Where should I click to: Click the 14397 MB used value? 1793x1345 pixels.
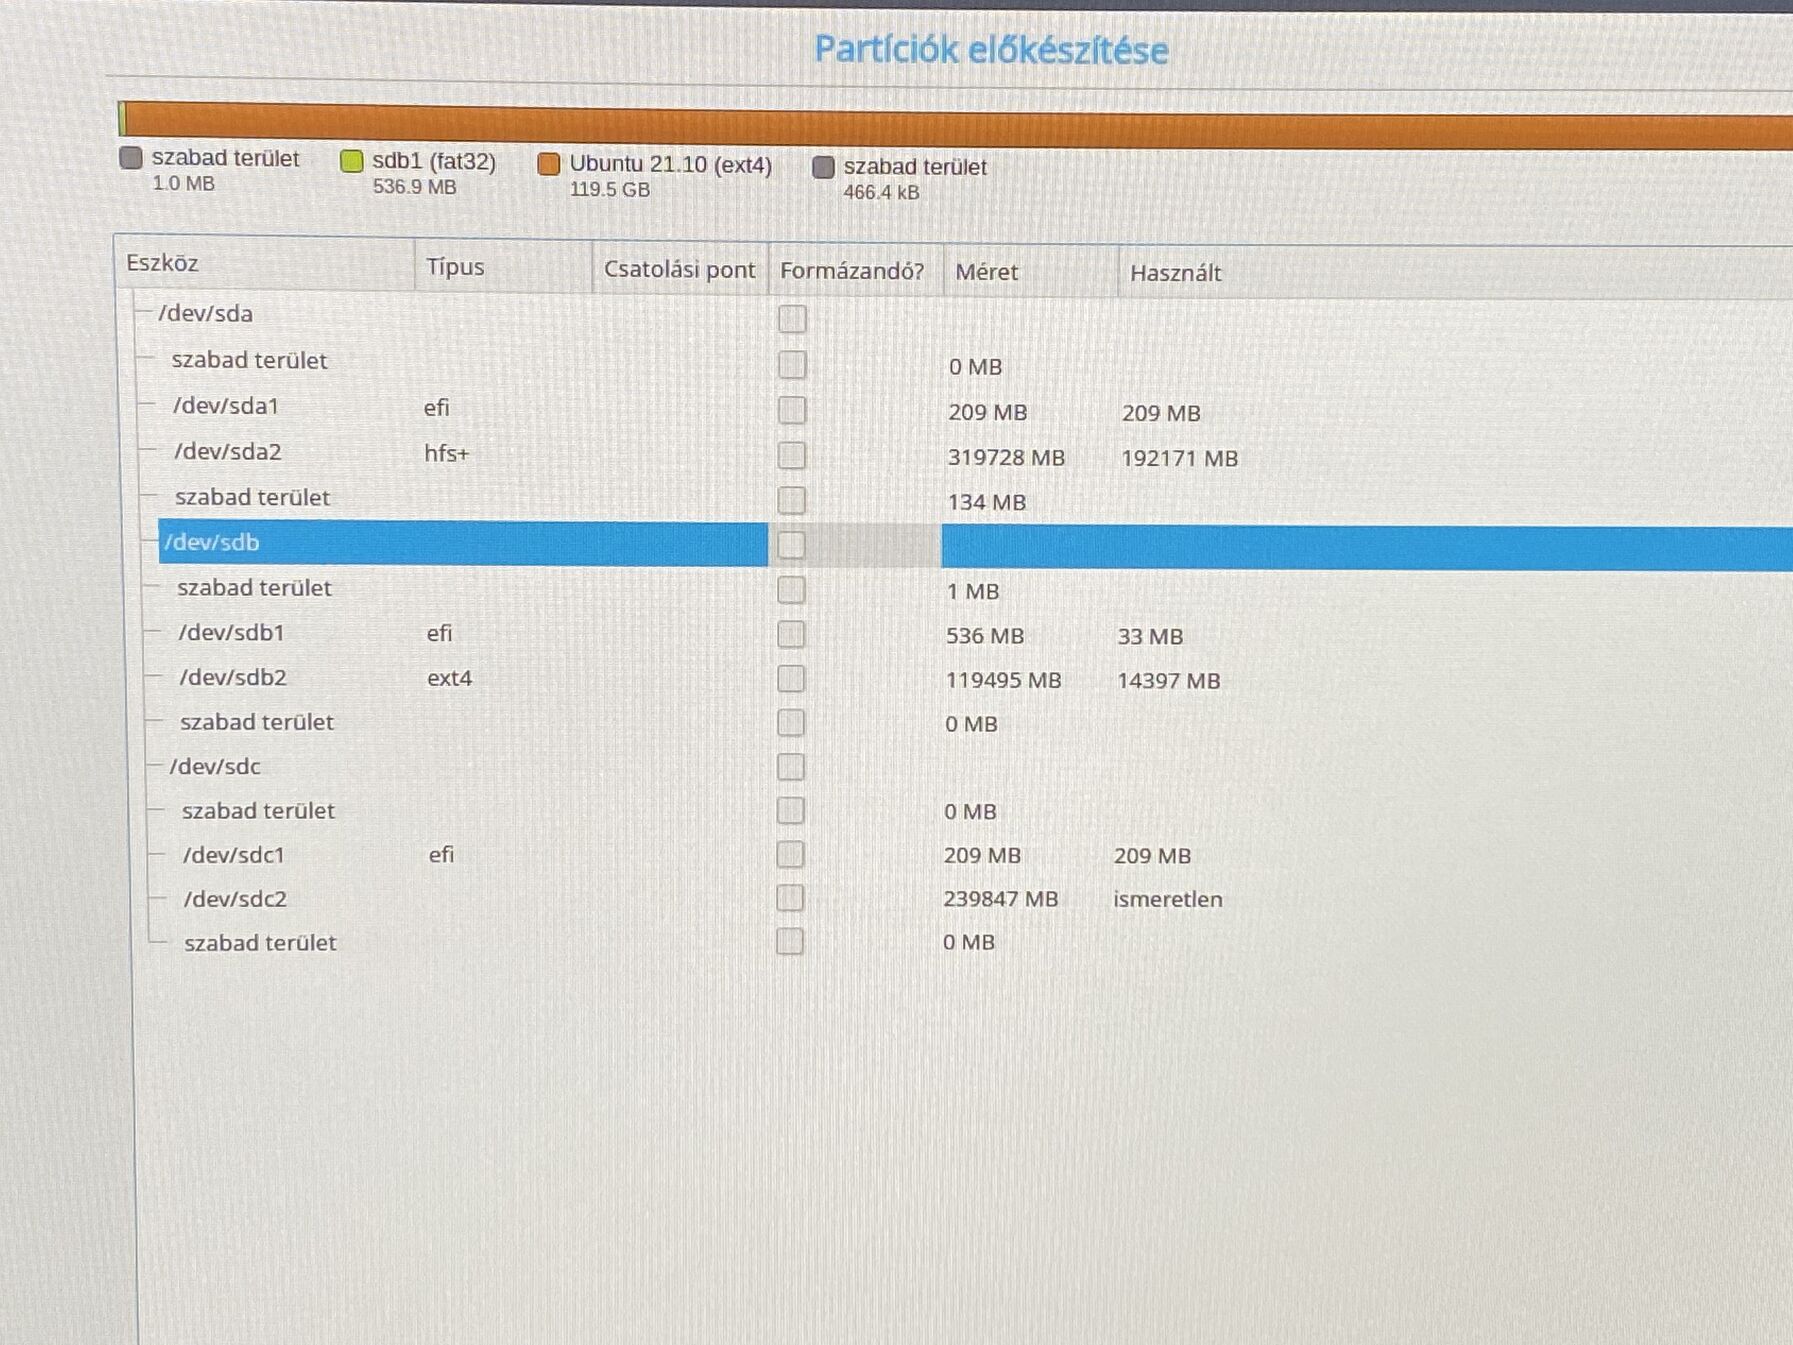1168,681
